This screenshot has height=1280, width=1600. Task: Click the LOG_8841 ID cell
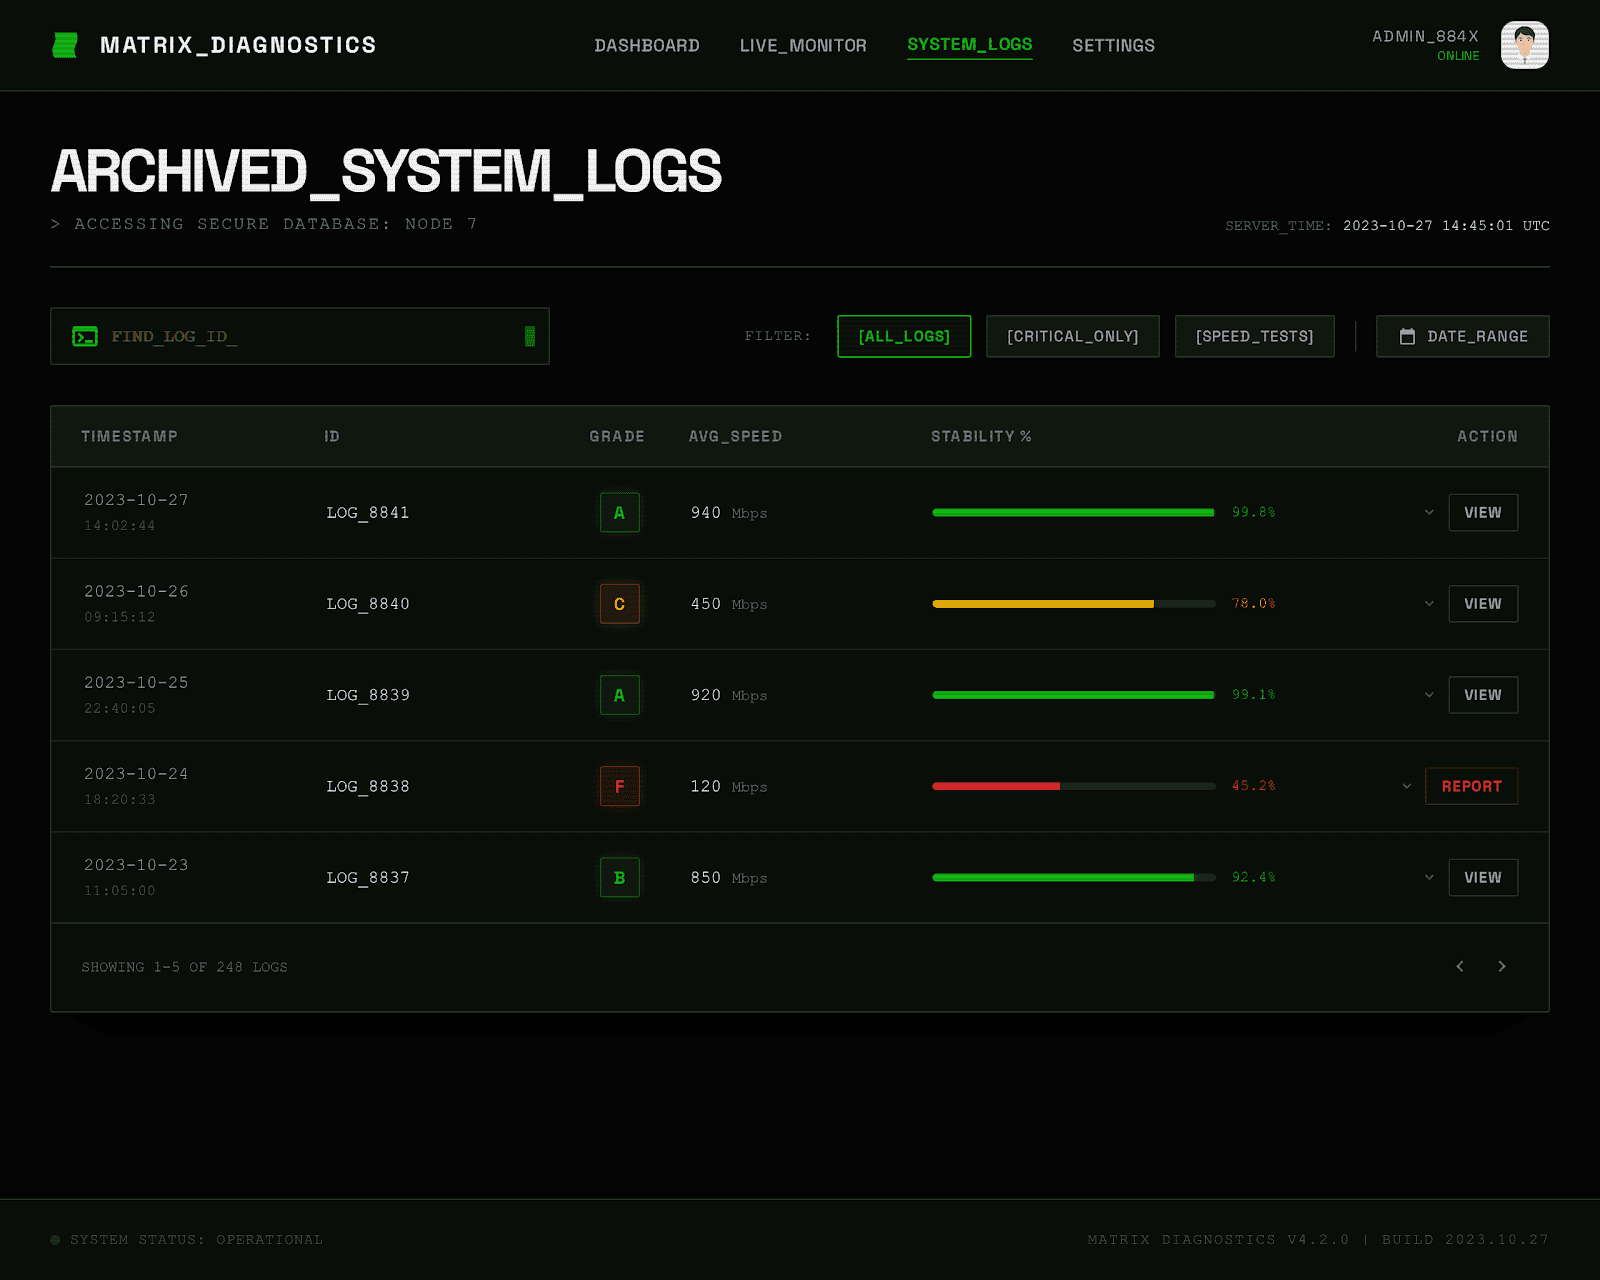pyautogui.click(x=368, y=513)
